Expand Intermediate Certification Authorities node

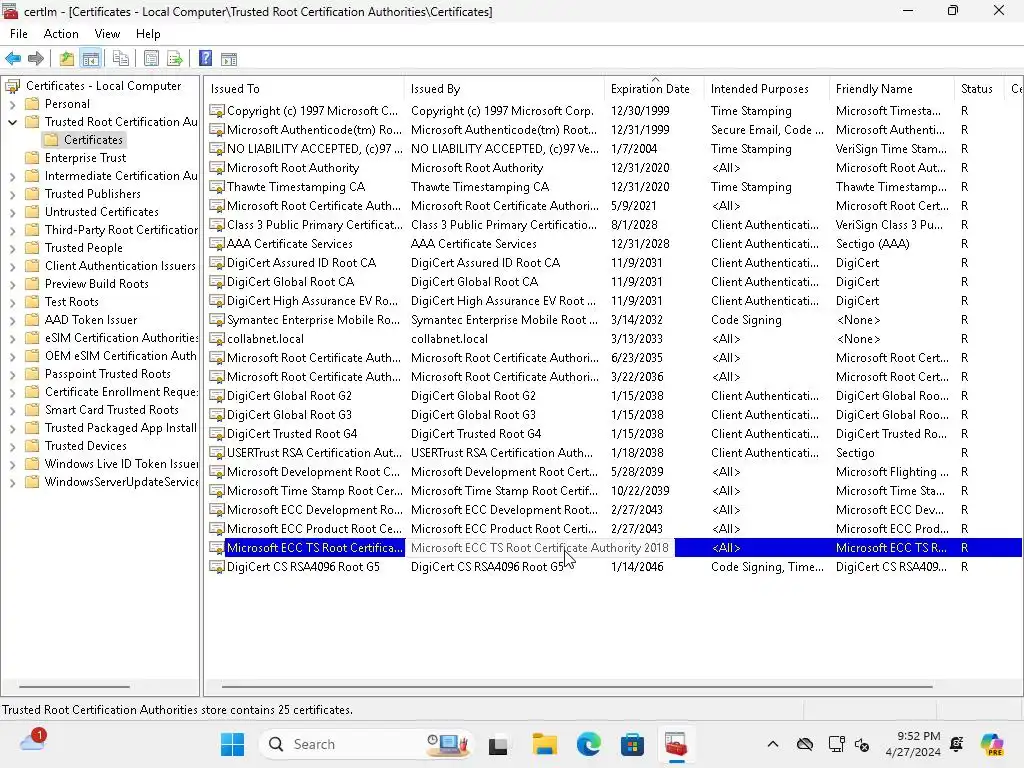(x=12, y=176)
